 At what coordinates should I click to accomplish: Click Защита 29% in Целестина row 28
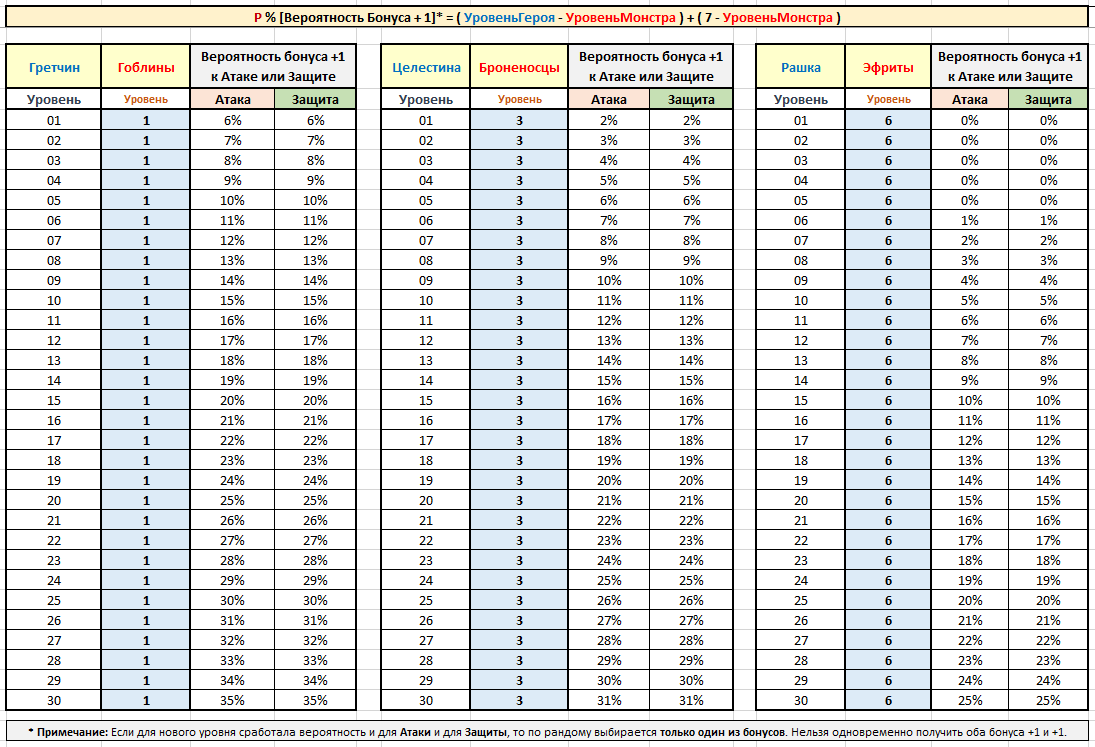pos(691,660)
